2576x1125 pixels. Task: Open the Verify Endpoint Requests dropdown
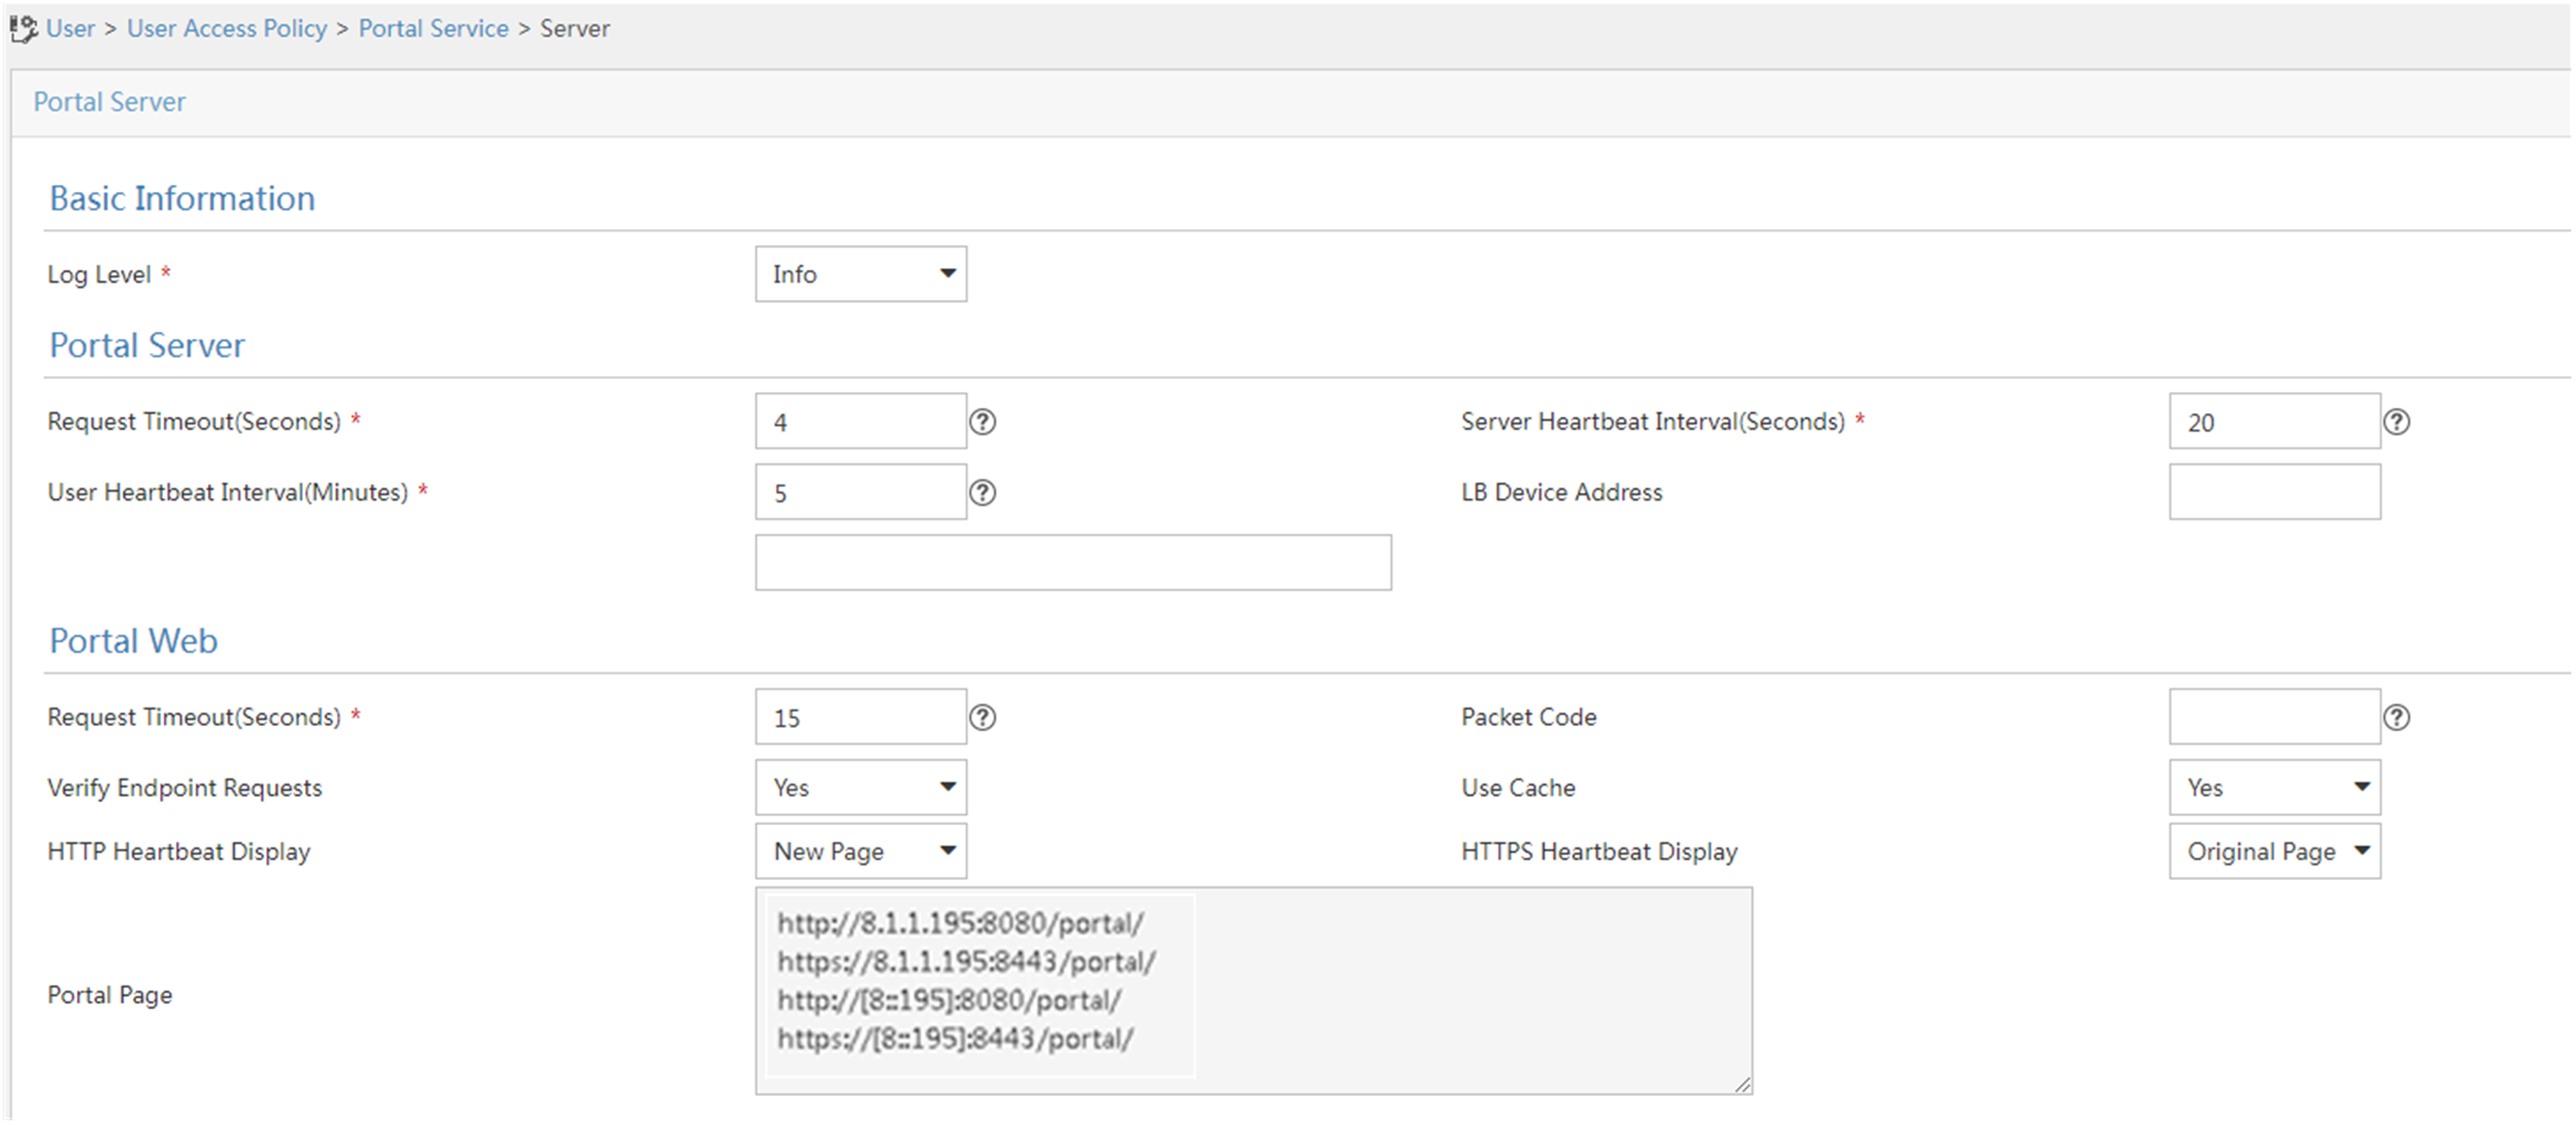coord(861,788)
